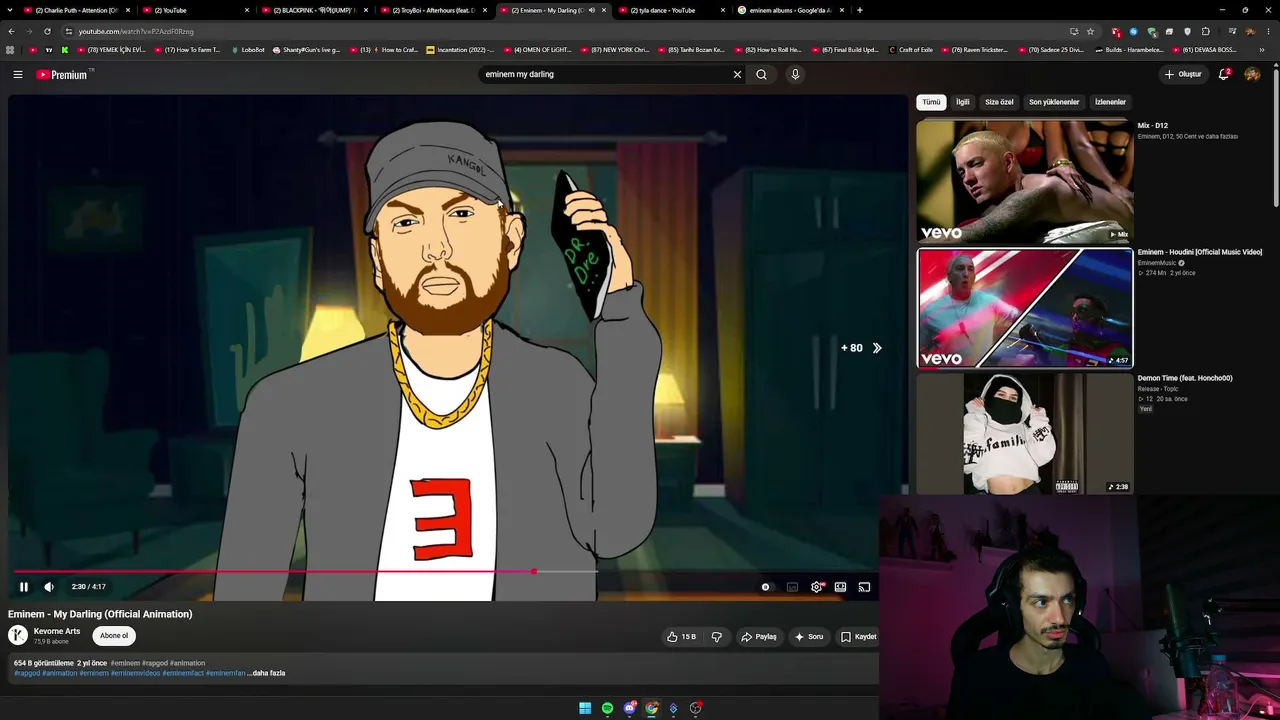Go to YouTube Premium home logo
The image size is (1280, 720).
pos(62,74)
